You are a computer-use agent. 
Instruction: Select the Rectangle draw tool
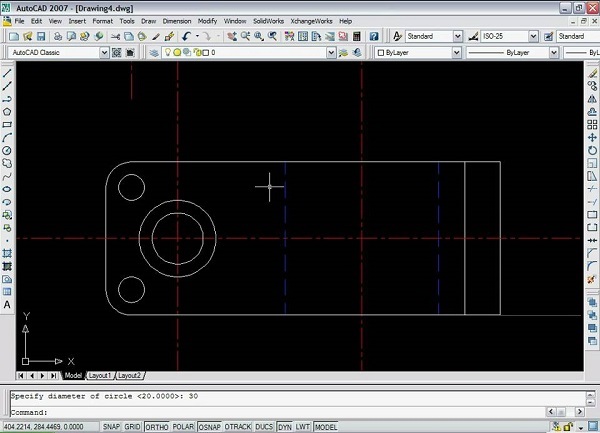click(7, 125)
